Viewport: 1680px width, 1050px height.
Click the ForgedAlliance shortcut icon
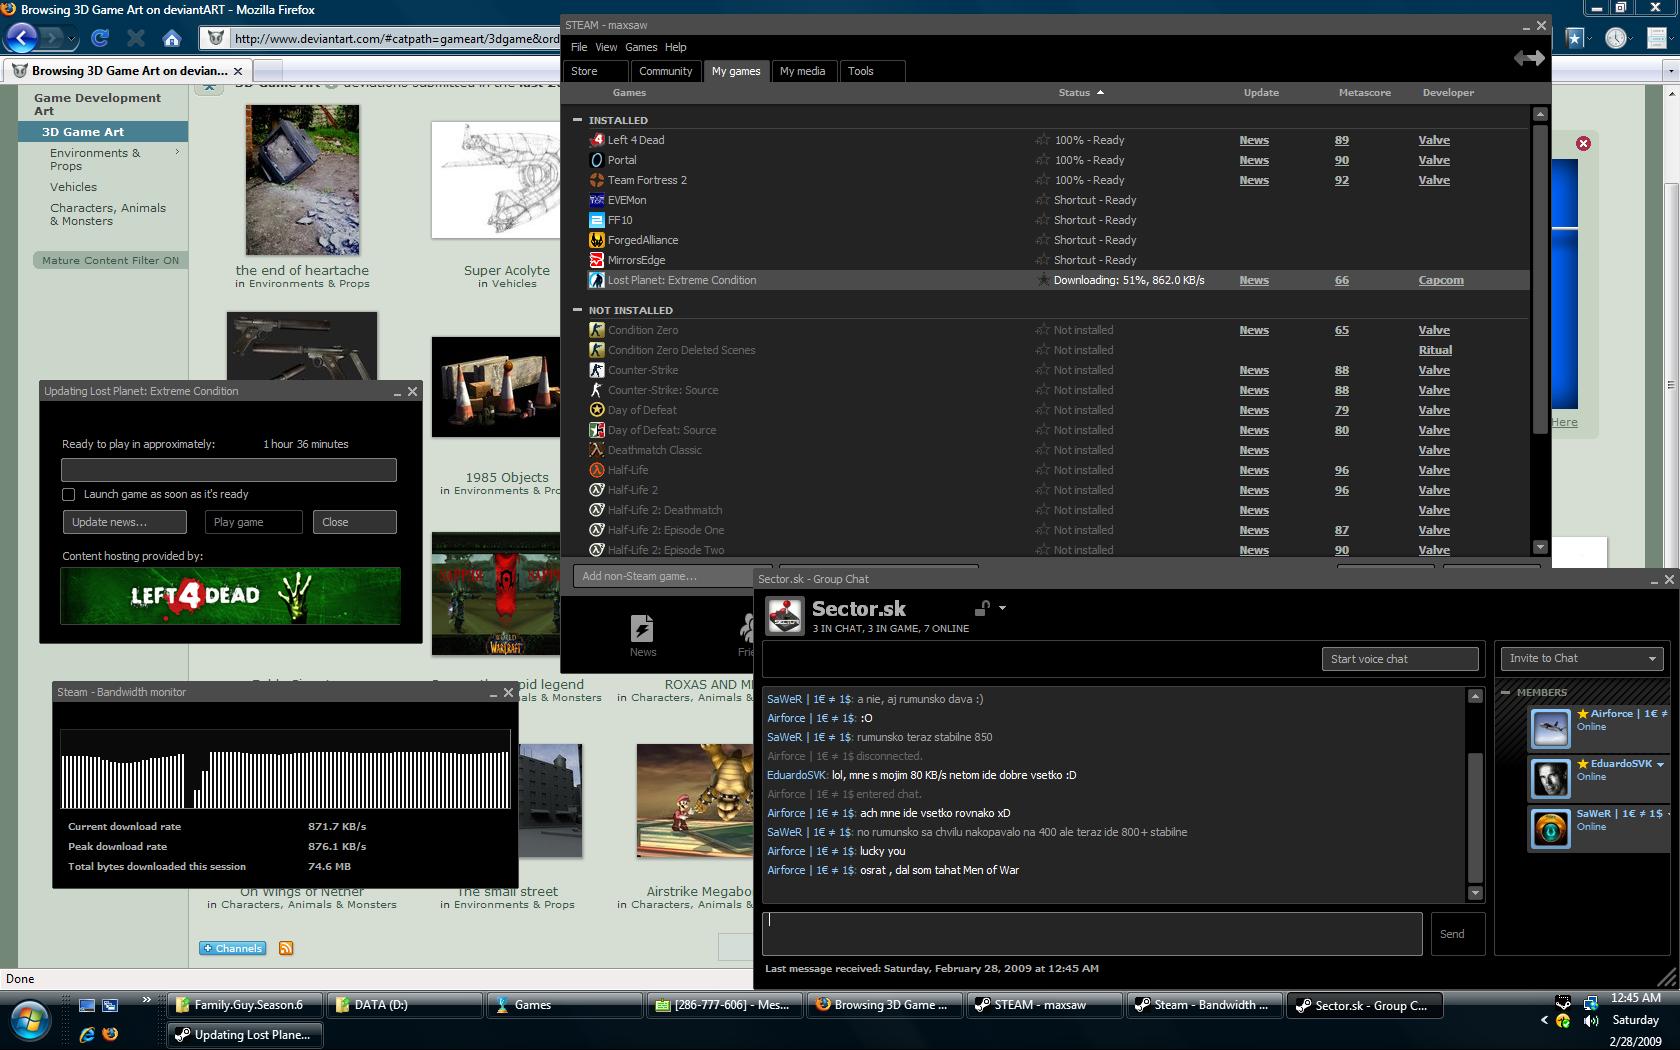[x=597, y=240]
